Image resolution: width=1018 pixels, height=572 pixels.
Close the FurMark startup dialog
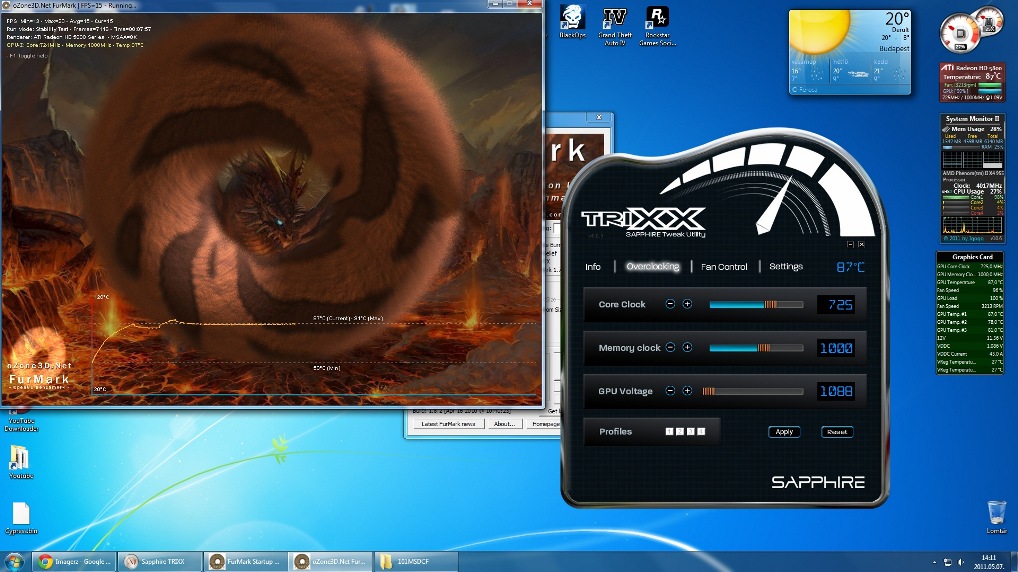(599, 118)
